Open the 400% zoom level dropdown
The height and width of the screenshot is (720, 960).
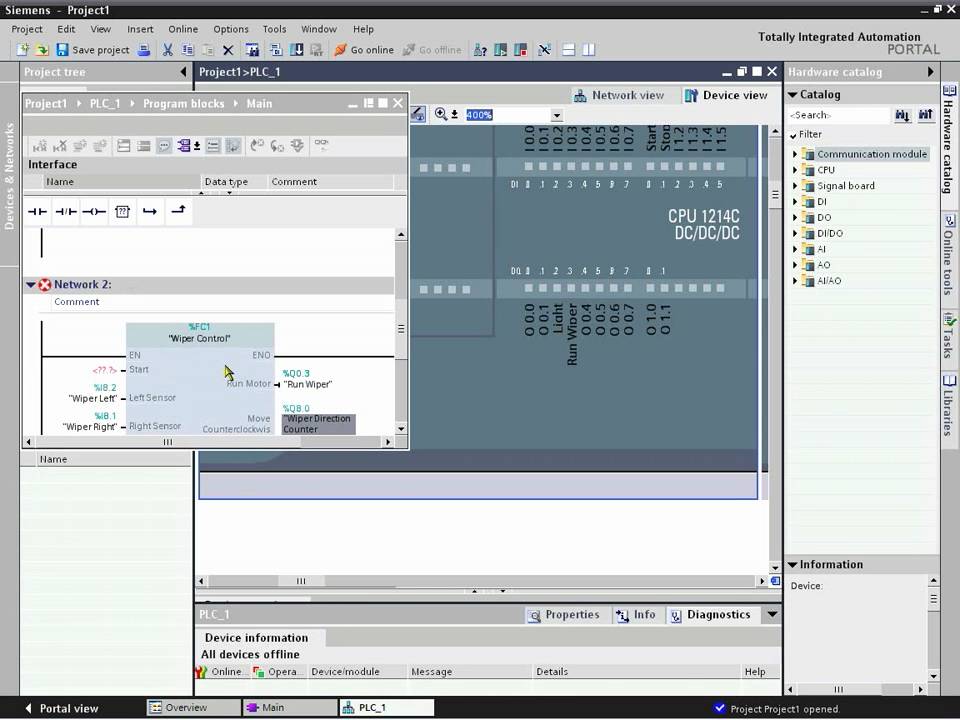click(556, 115)
